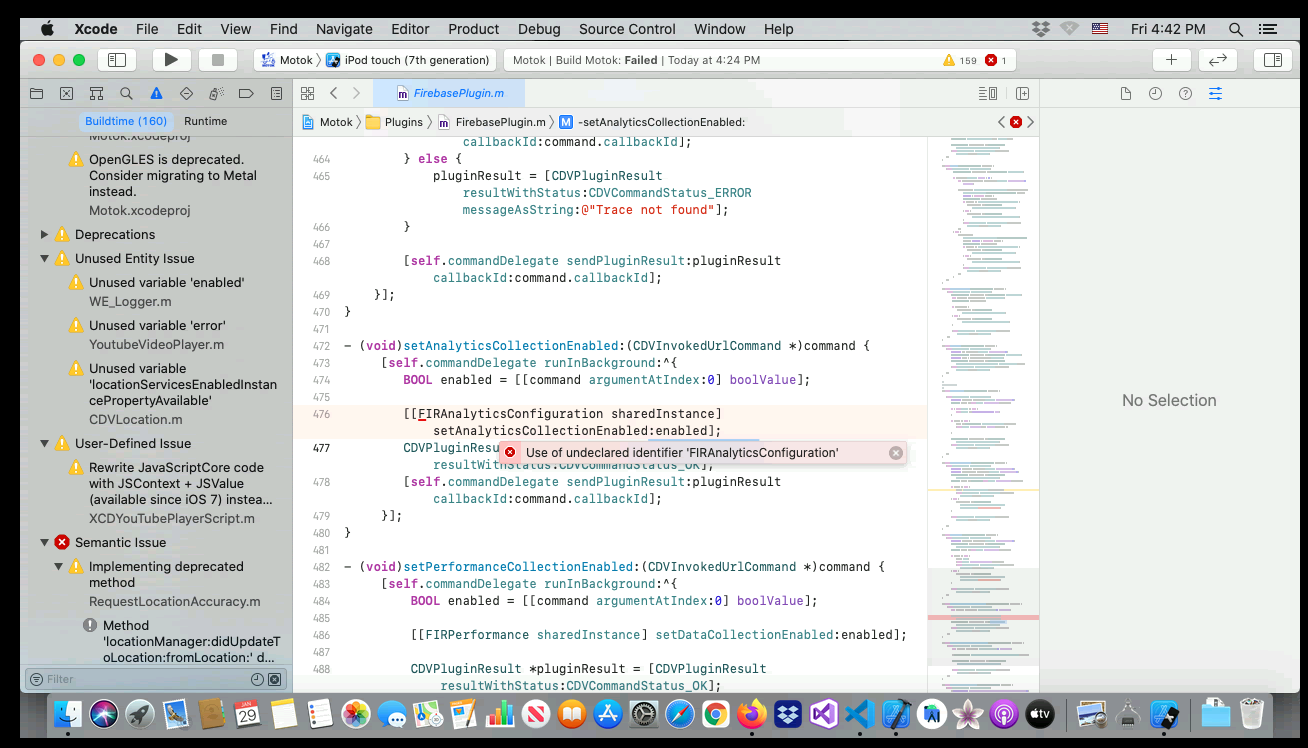
Task: Show the source control navigator
Action: coord(66,94)
